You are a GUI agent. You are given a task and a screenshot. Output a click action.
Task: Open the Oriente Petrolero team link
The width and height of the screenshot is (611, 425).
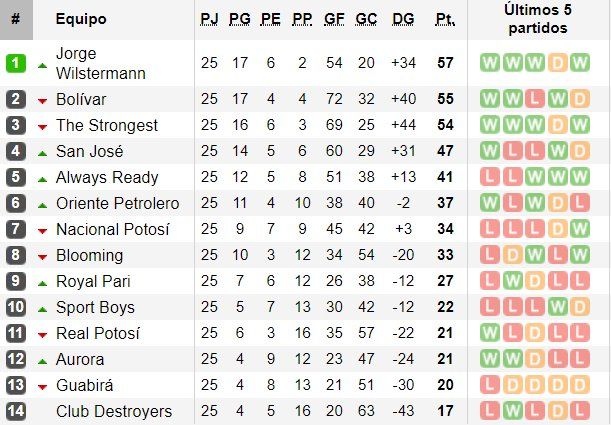pyautogui.click(x=117, y=203)
